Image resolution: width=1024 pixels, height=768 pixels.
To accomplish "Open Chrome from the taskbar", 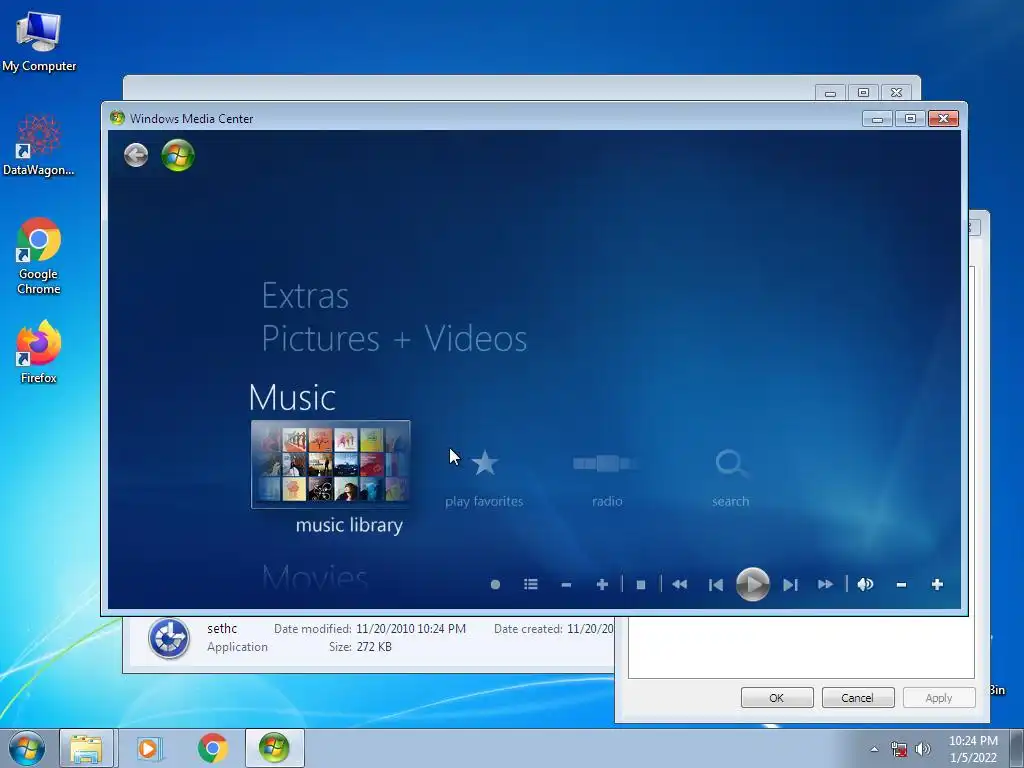I will [212, 748].
